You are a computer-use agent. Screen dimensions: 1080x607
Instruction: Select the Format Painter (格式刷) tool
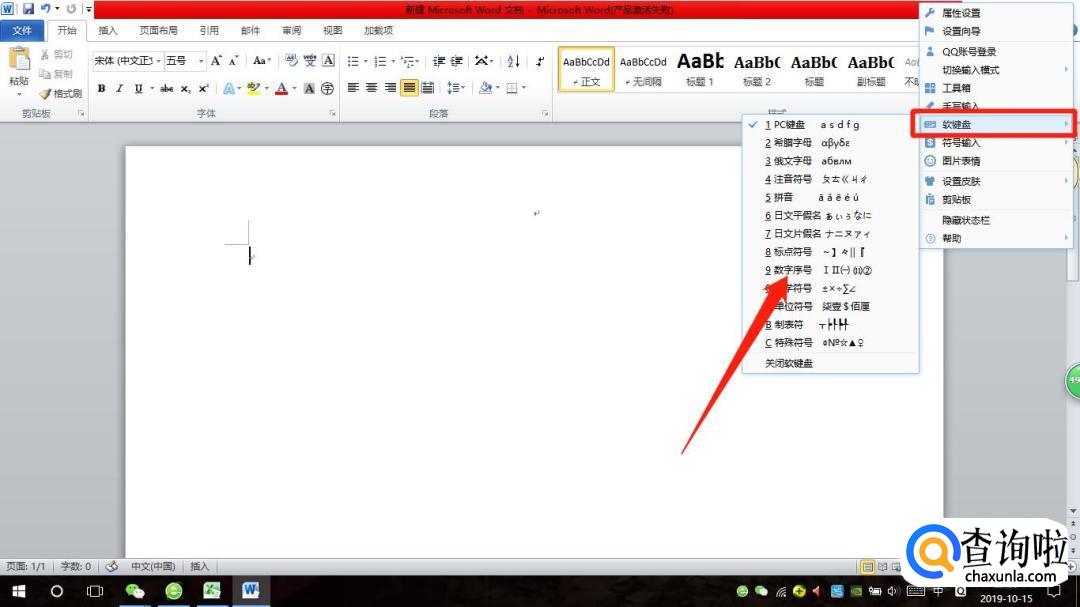coord(61,93)
